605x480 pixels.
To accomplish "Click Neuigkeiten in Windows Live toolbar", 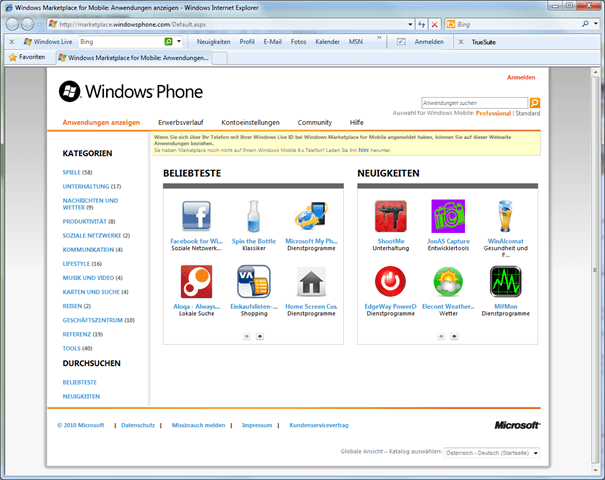I will [x=213, y=42].
